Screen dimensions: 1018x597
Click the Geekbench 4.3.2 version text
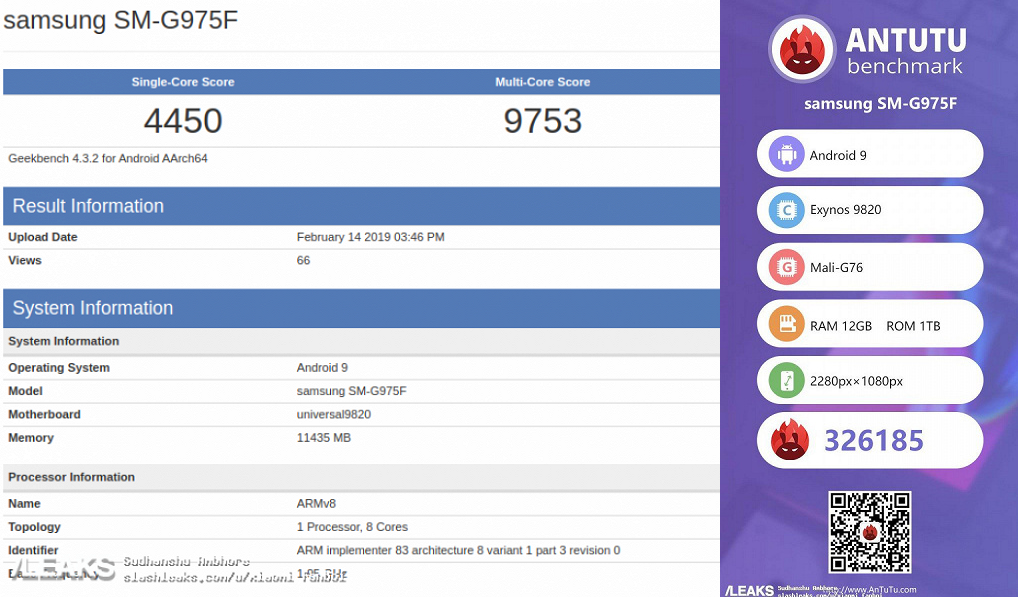(x=108, y=158)
